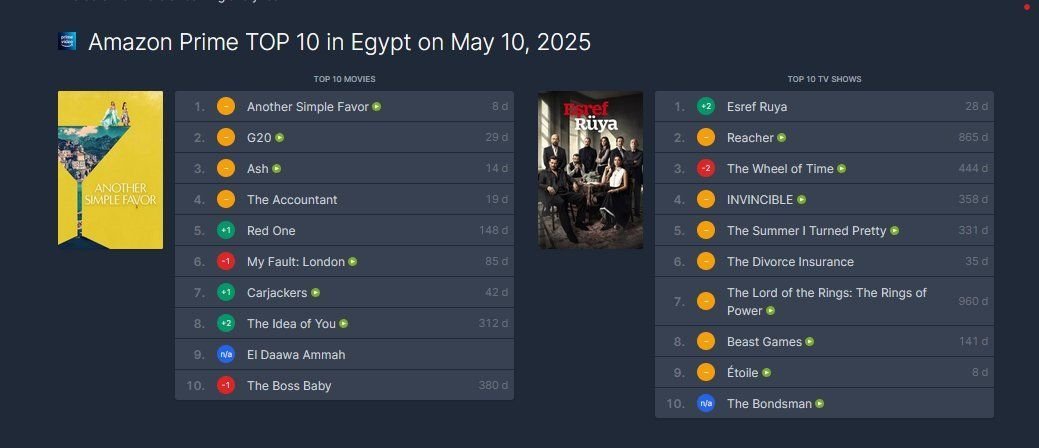
Task: Click the play icon beside The Wheel of Time
Action: pyautogui.click(x=842, y=169)
